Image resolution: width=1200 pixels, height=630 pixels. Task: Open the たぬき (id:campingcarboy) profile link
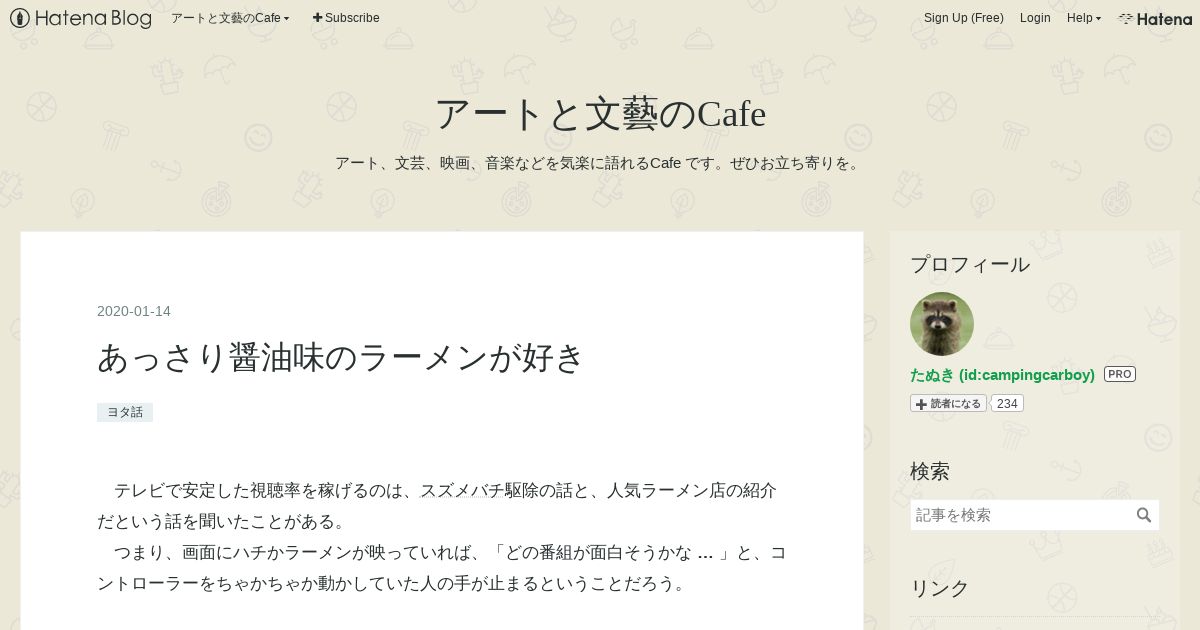(1002, 374)
